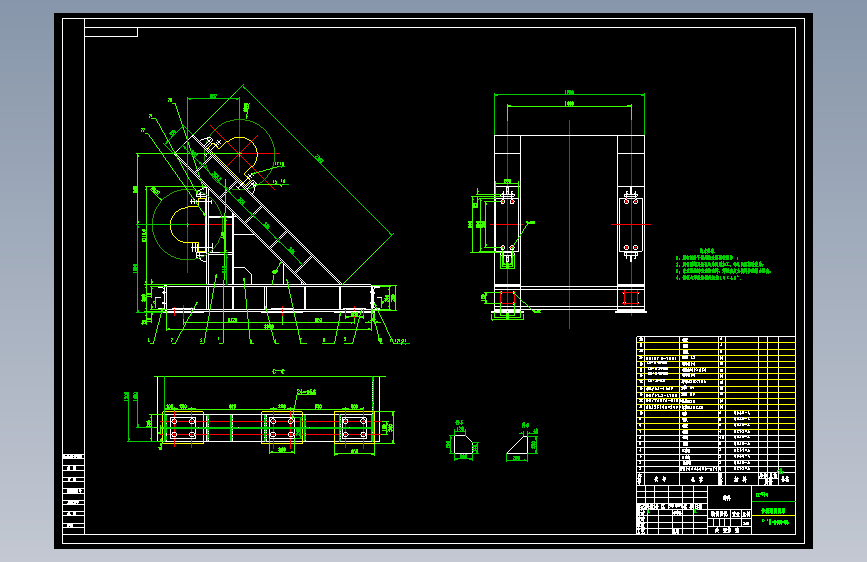Screen dimensions: 867x562
Task: Select the horizontal base beam in the side view
Action: coord(269,298)
